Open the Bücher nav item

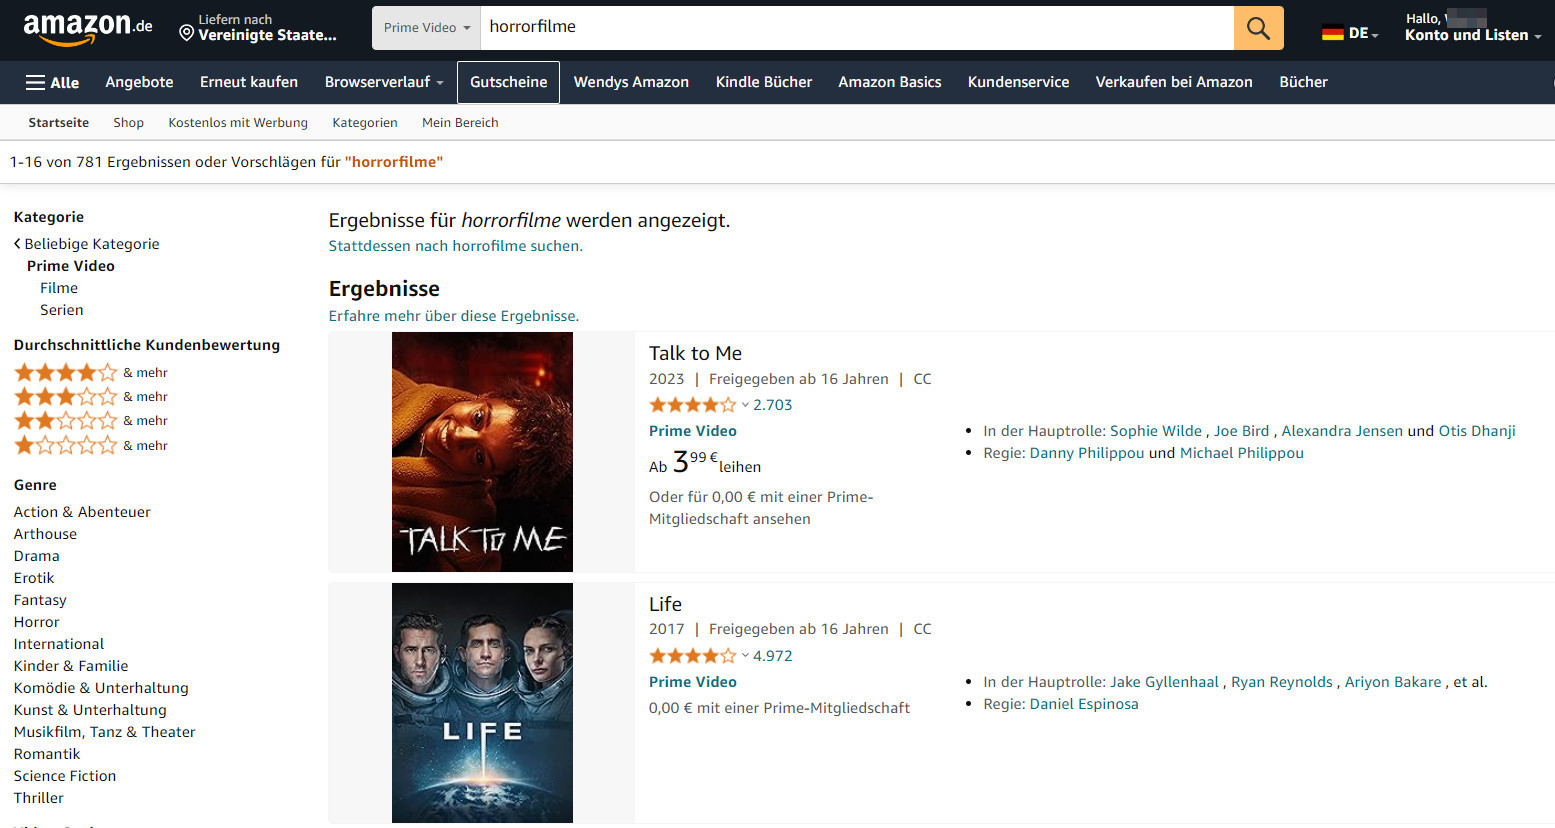point(1303,82)
